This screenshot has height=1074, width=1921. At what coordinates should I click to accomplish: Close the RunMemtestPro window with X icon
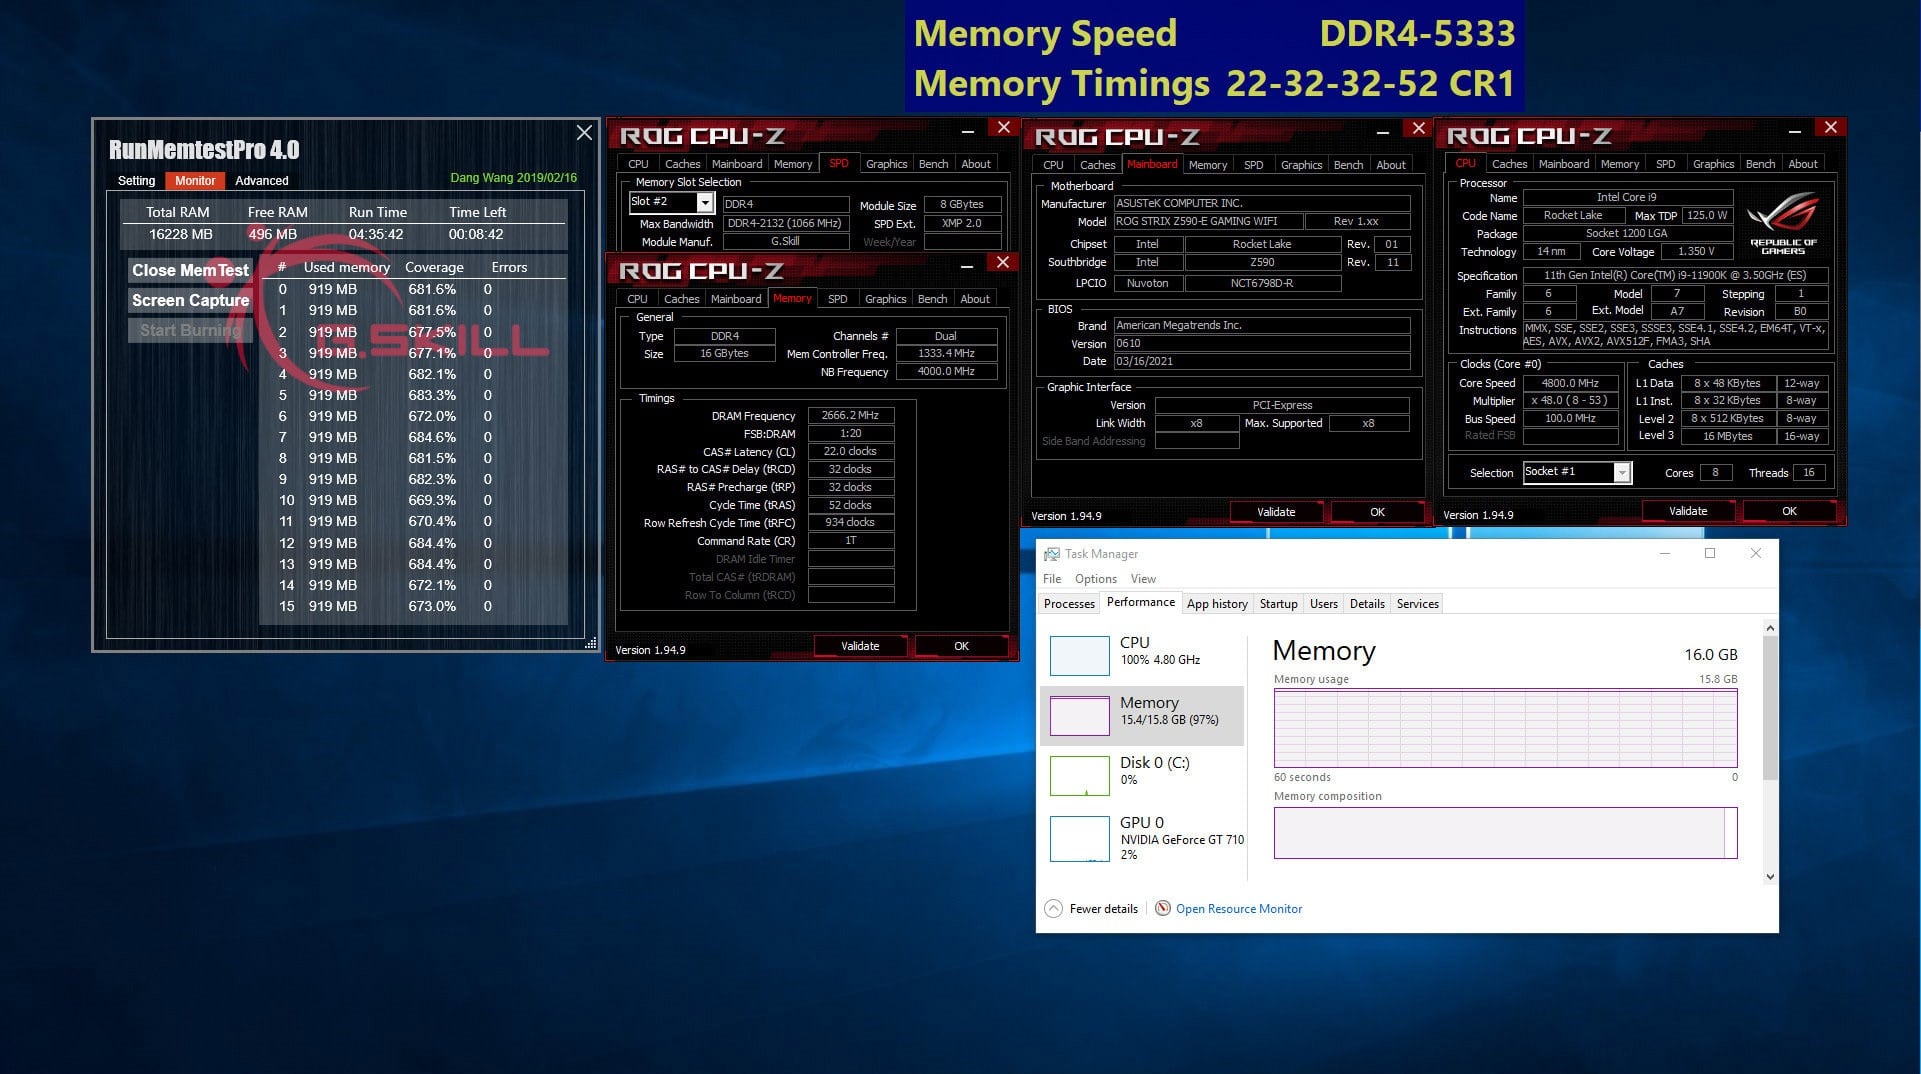[584, 133]
